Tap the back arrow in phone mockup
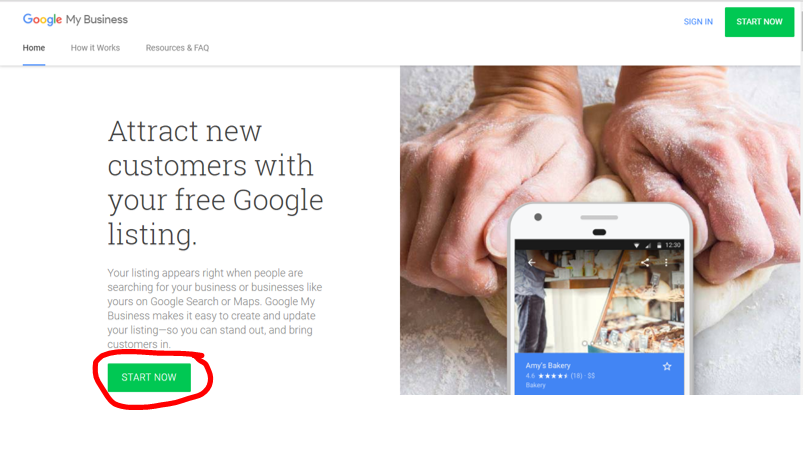The height and width of the screenshot is (451, 803). [x=532, y=262]
